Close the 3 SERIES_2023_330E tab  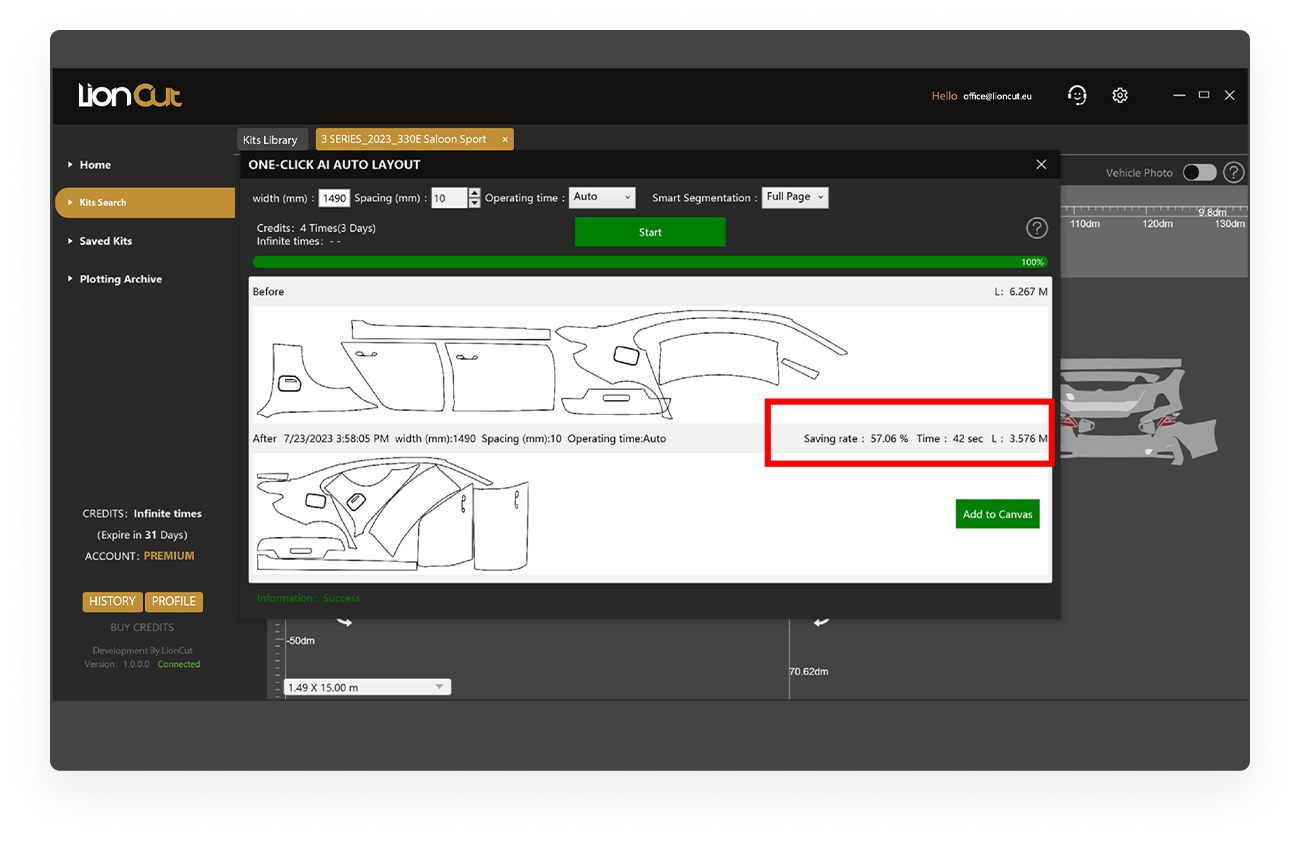click(505, 139)
